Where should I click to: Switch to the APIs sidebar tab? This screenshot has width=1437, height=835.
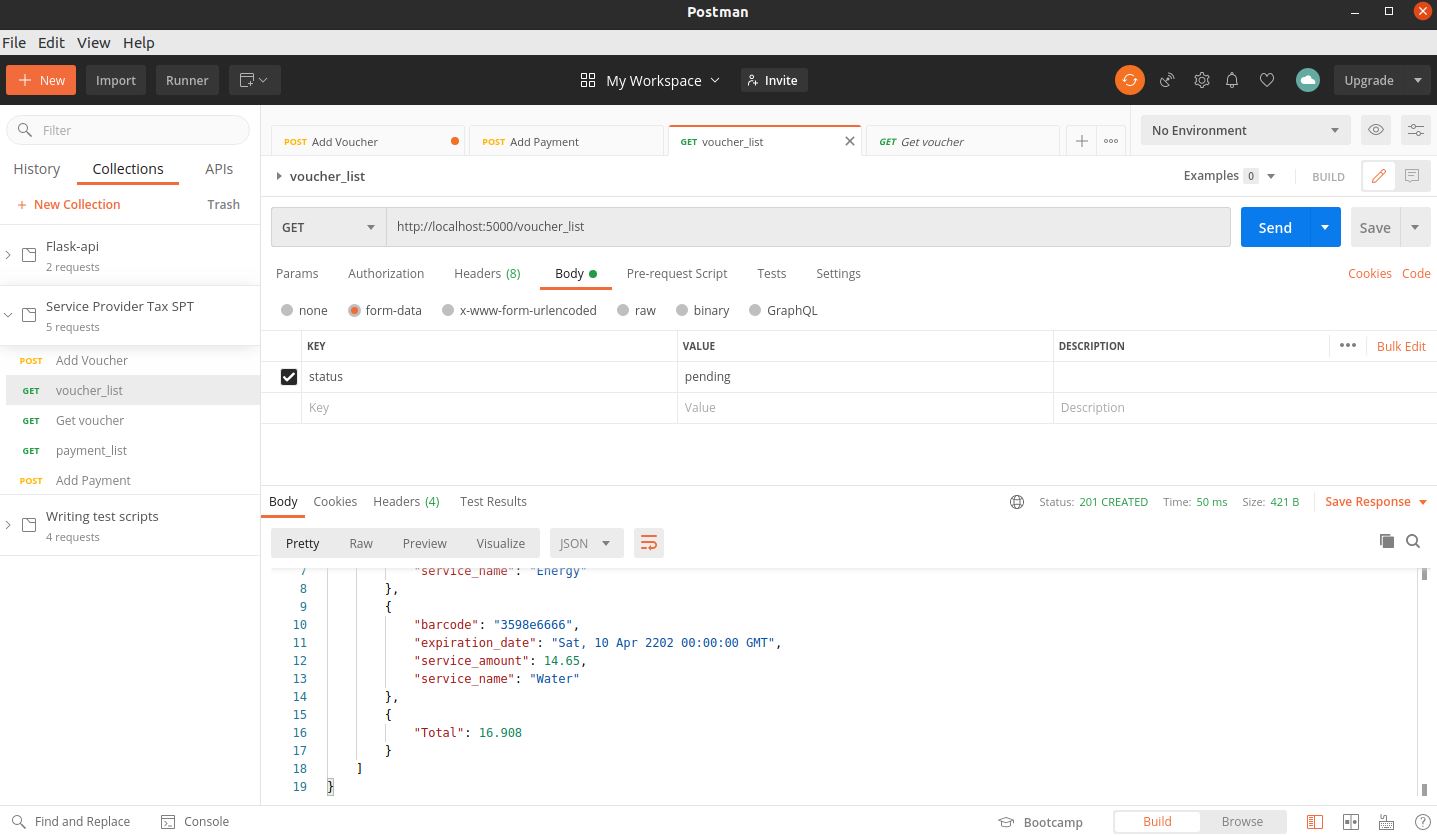pyautogui.click(x=219, y=169)
